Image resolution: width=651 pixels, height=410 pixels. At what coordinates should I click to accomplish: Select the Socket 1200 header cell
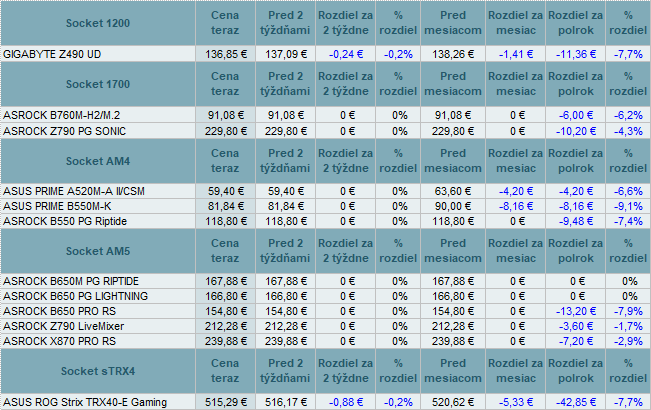[98, 23]
